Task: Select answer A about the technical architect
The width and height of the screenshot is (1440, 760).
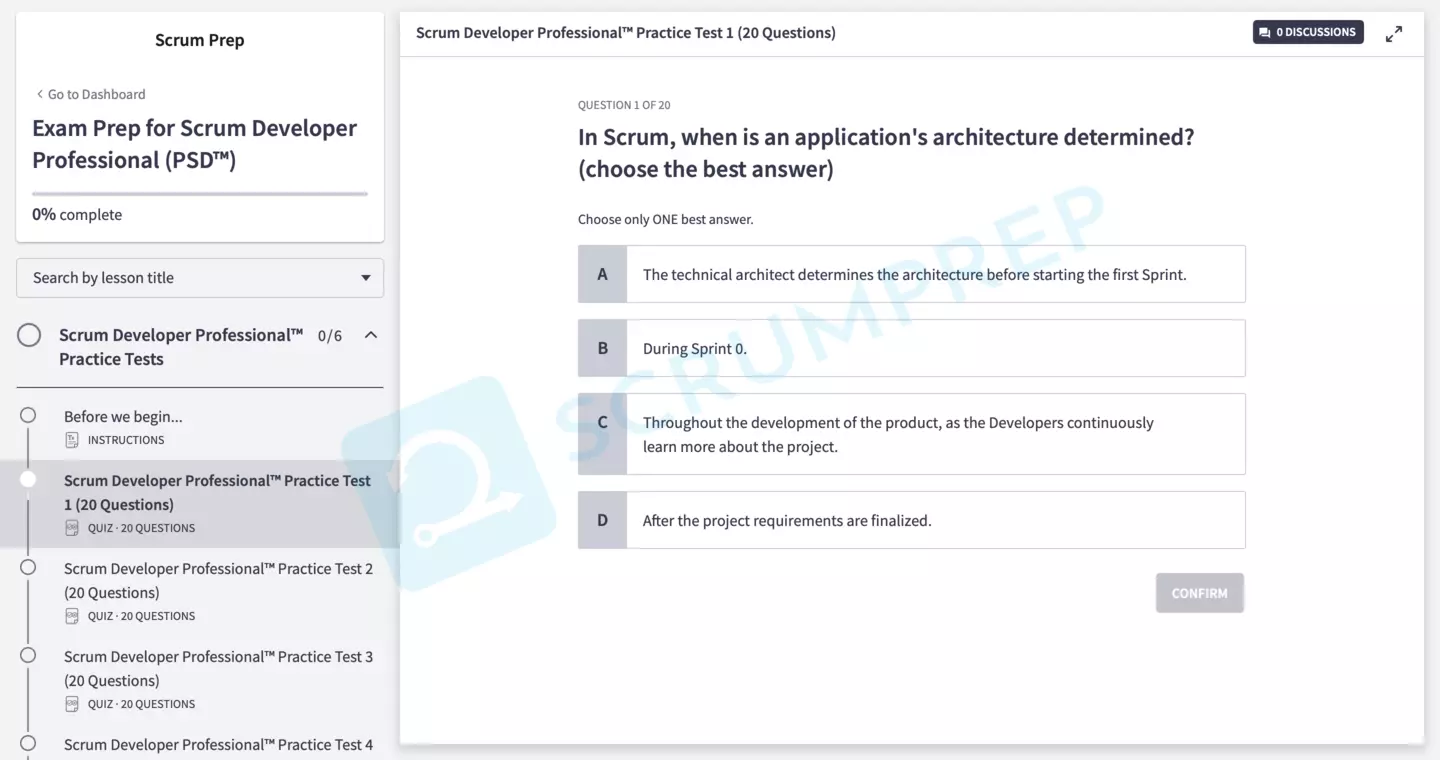Action: (912, 274)
